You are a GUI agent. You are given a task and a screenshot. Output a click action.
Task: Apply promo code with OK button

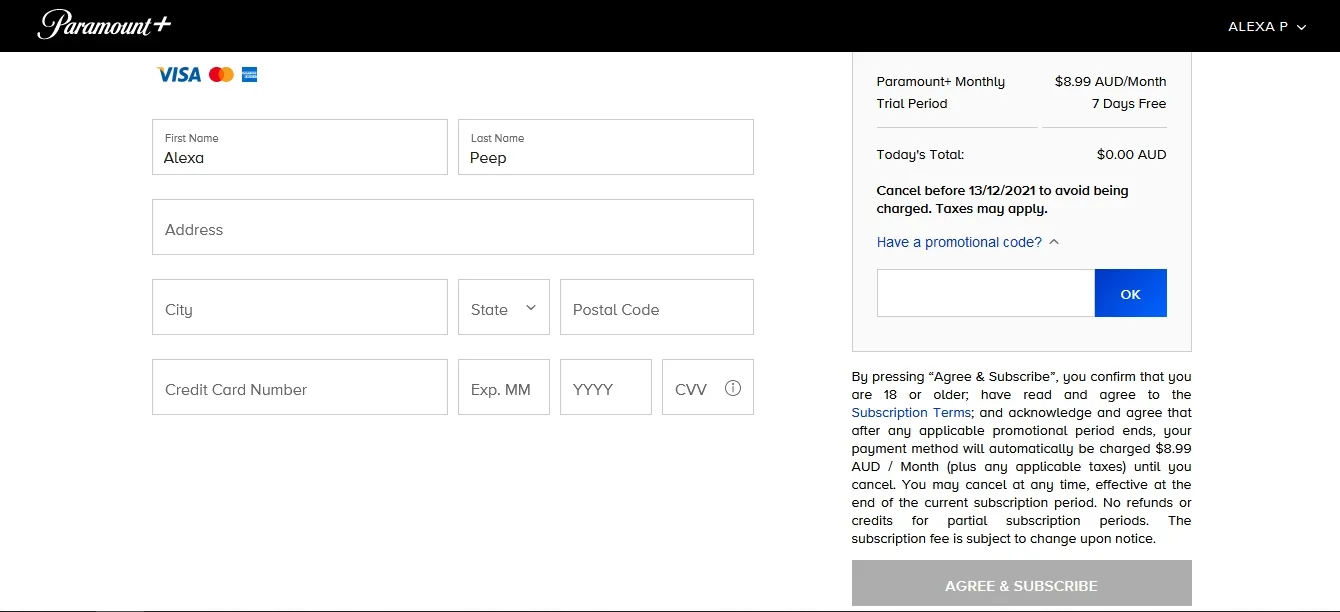pos(1130,293)
